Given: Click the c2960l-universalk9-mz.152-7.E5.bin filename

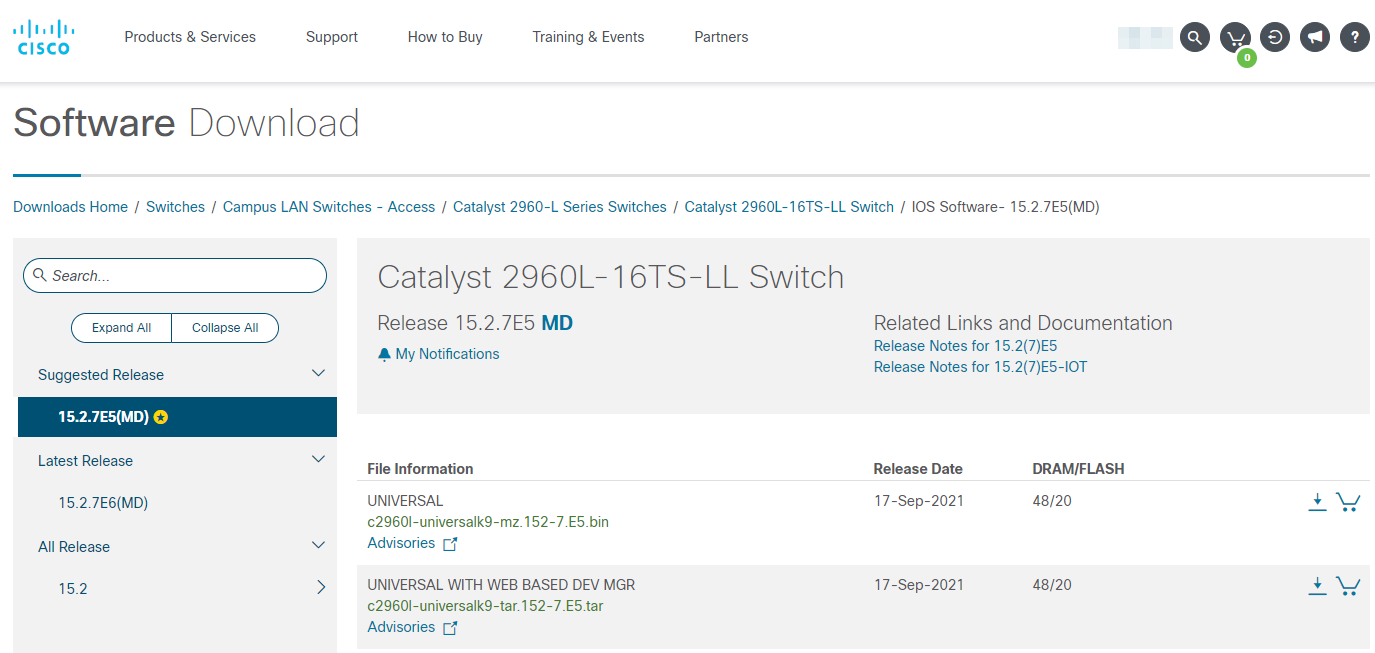Looking at the screenshot, I should [488, 522].
